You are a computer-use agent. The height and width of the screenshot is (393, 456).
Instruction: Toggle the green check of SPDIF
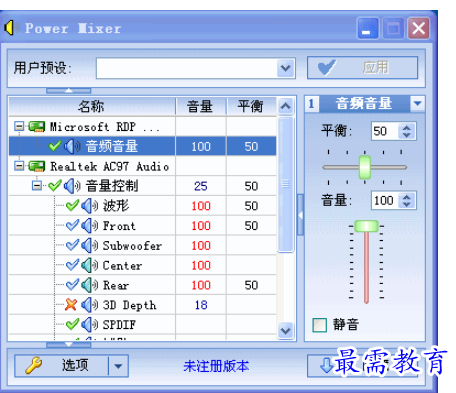pos(72,324)
